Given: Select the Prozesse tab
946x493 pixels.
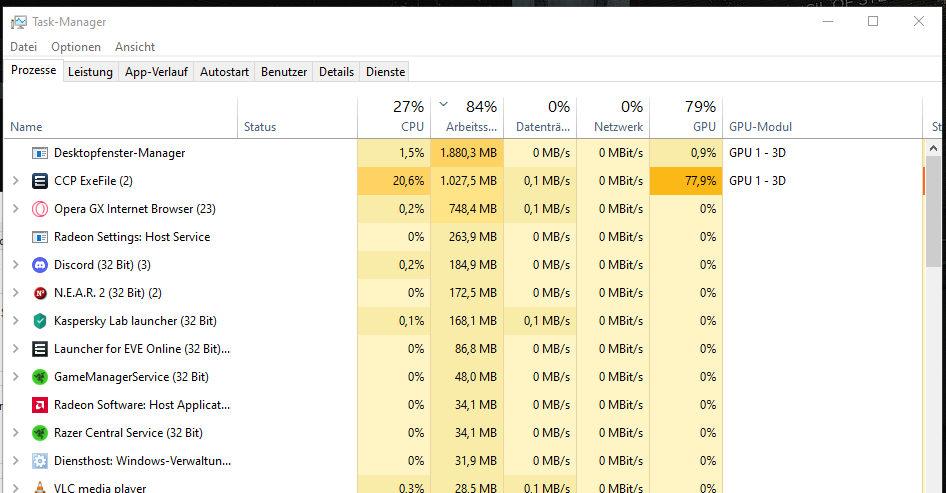Looking at the screenshot, I should (x=34, y=70).
